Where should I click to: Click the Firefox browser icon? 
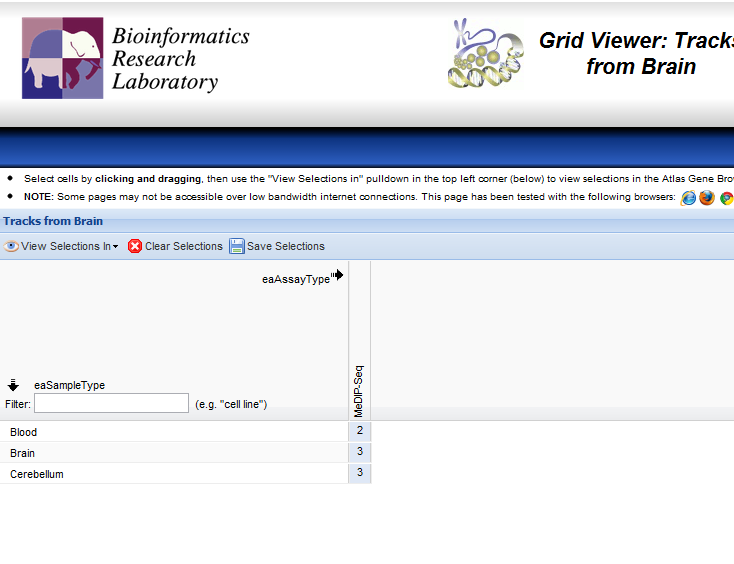coord(707,198)
